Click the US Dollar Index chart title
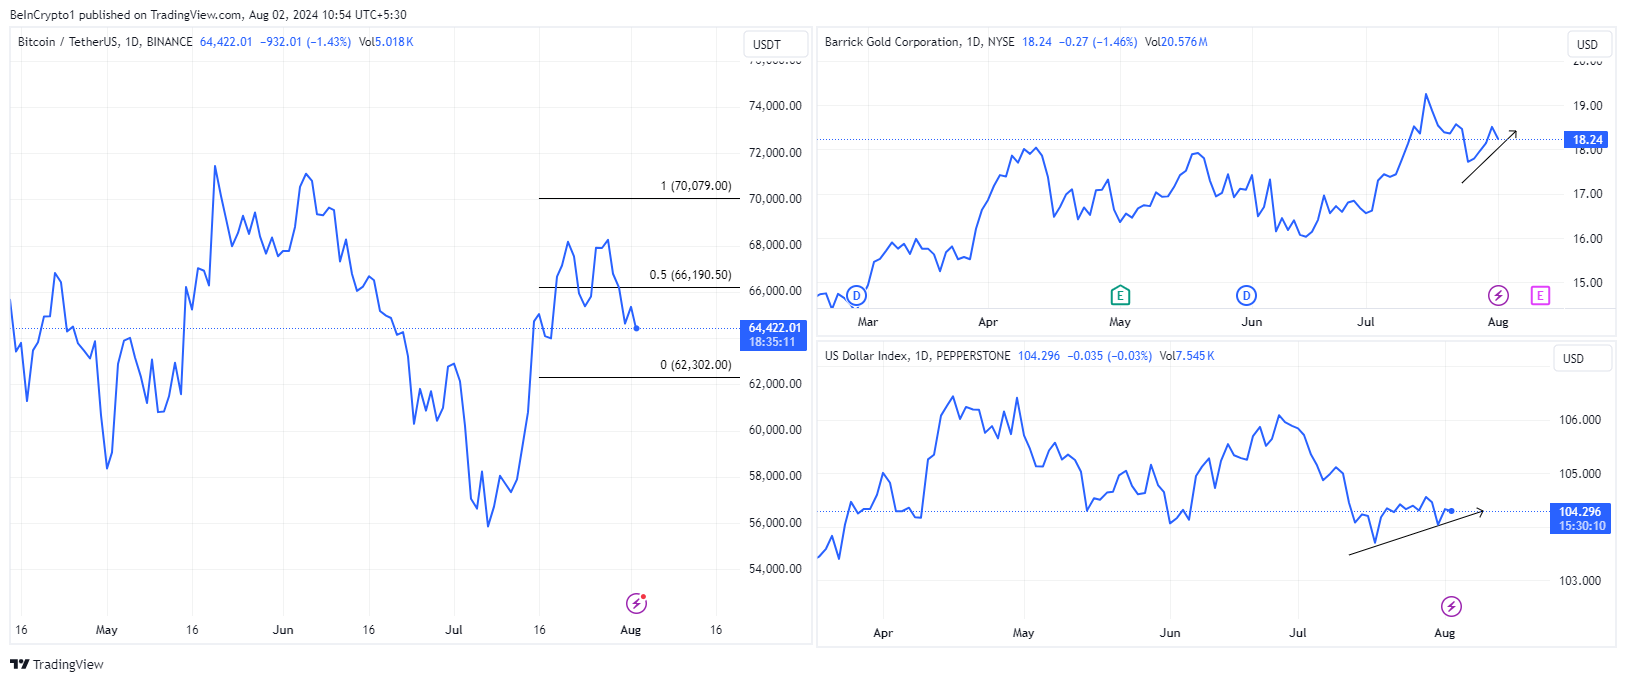The image size is (1626, 682). 917,356
